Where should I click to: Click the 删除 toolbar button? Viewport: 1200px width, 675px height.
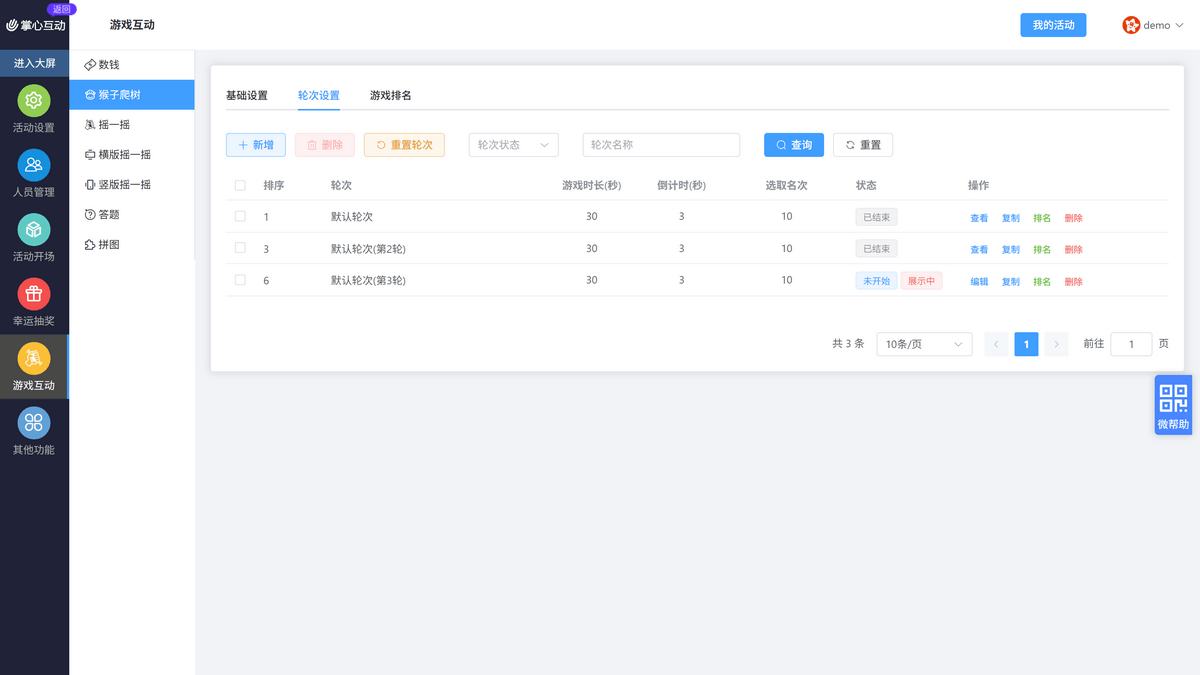coord(325,145)
